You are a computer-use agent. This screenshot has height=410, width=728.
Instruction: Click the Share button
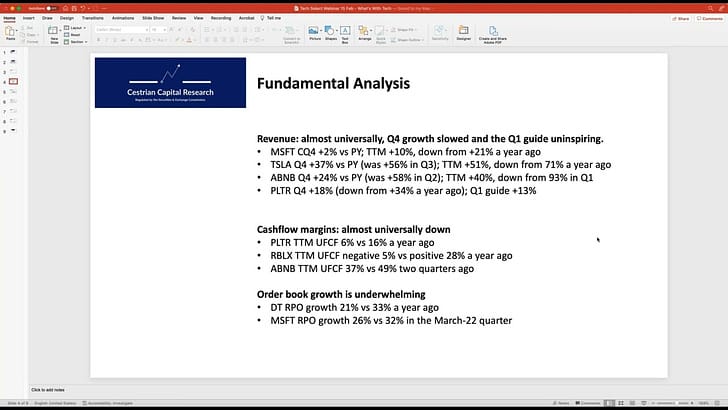[x=681, y=19]
